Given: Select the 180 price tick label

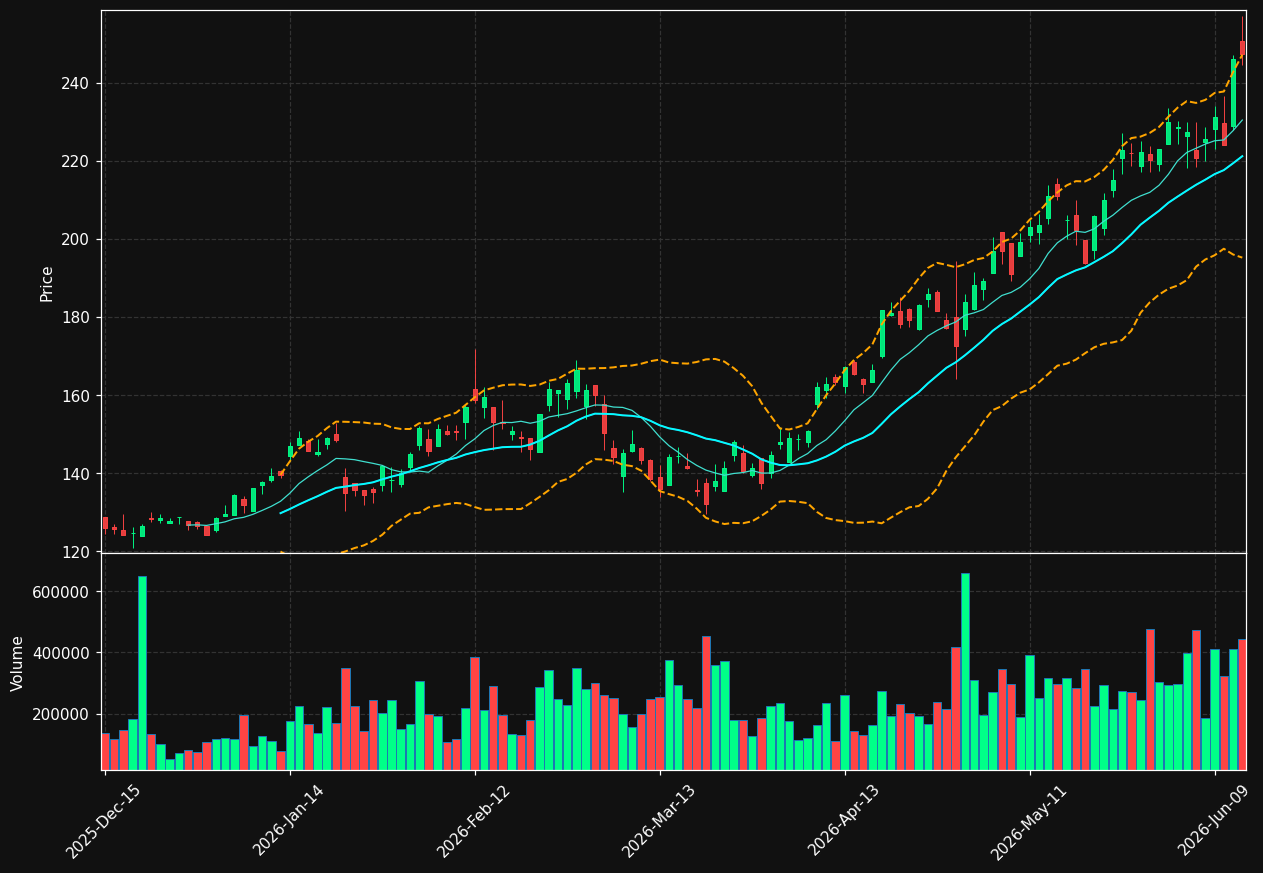Looking at the screenshot, I should tap(76, 318).
